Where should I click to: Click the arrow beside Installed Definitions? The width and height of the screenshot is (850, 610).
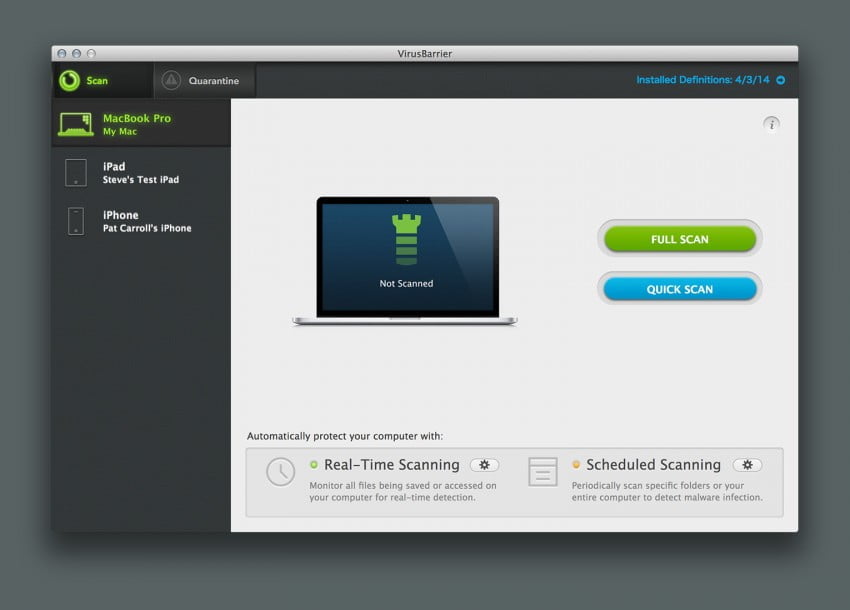pos(781,80)
